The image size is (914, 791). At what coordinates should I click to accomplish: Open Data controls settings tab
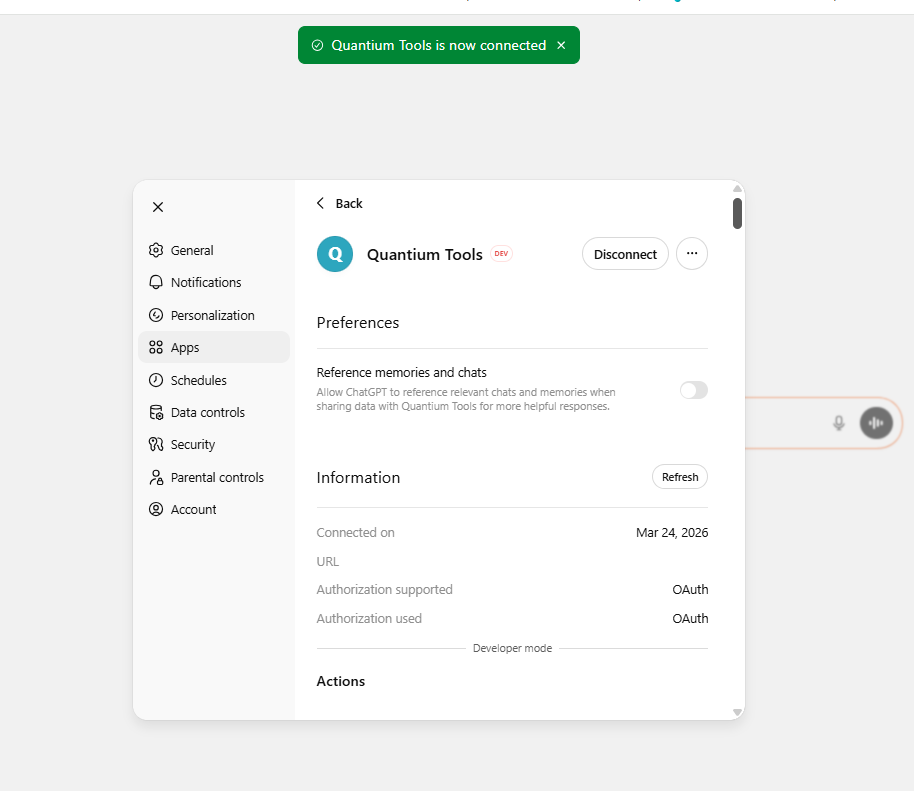click(x=214, y=412)
